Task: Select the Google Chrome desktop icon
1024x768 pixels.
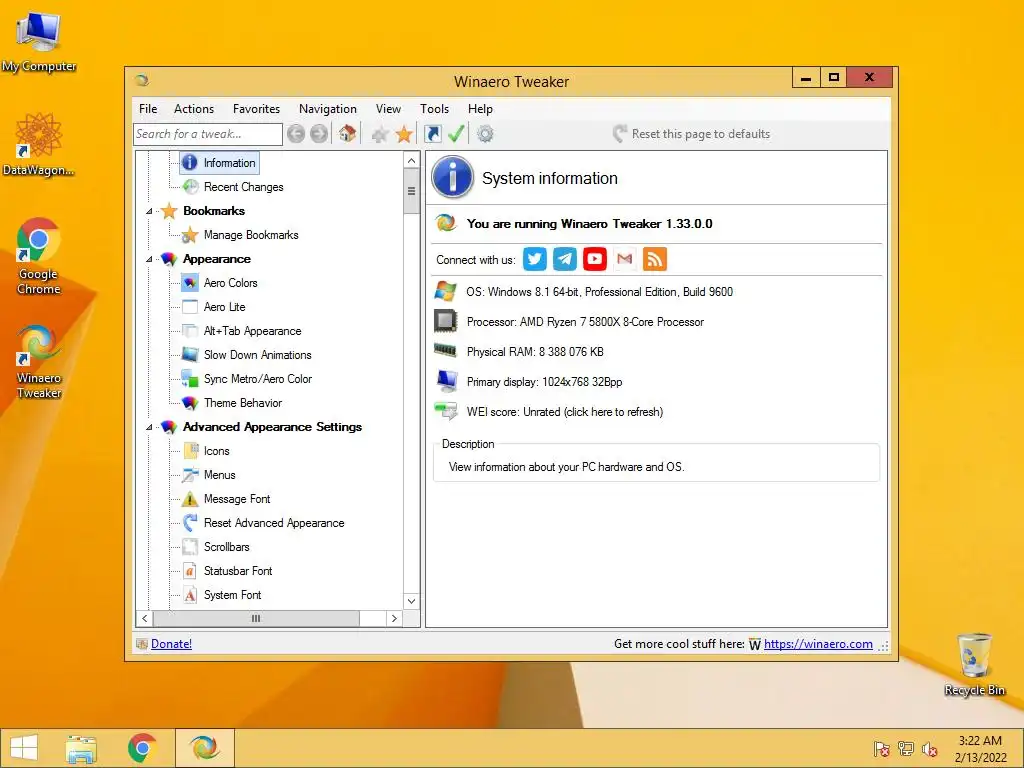Action: [39, 257]
